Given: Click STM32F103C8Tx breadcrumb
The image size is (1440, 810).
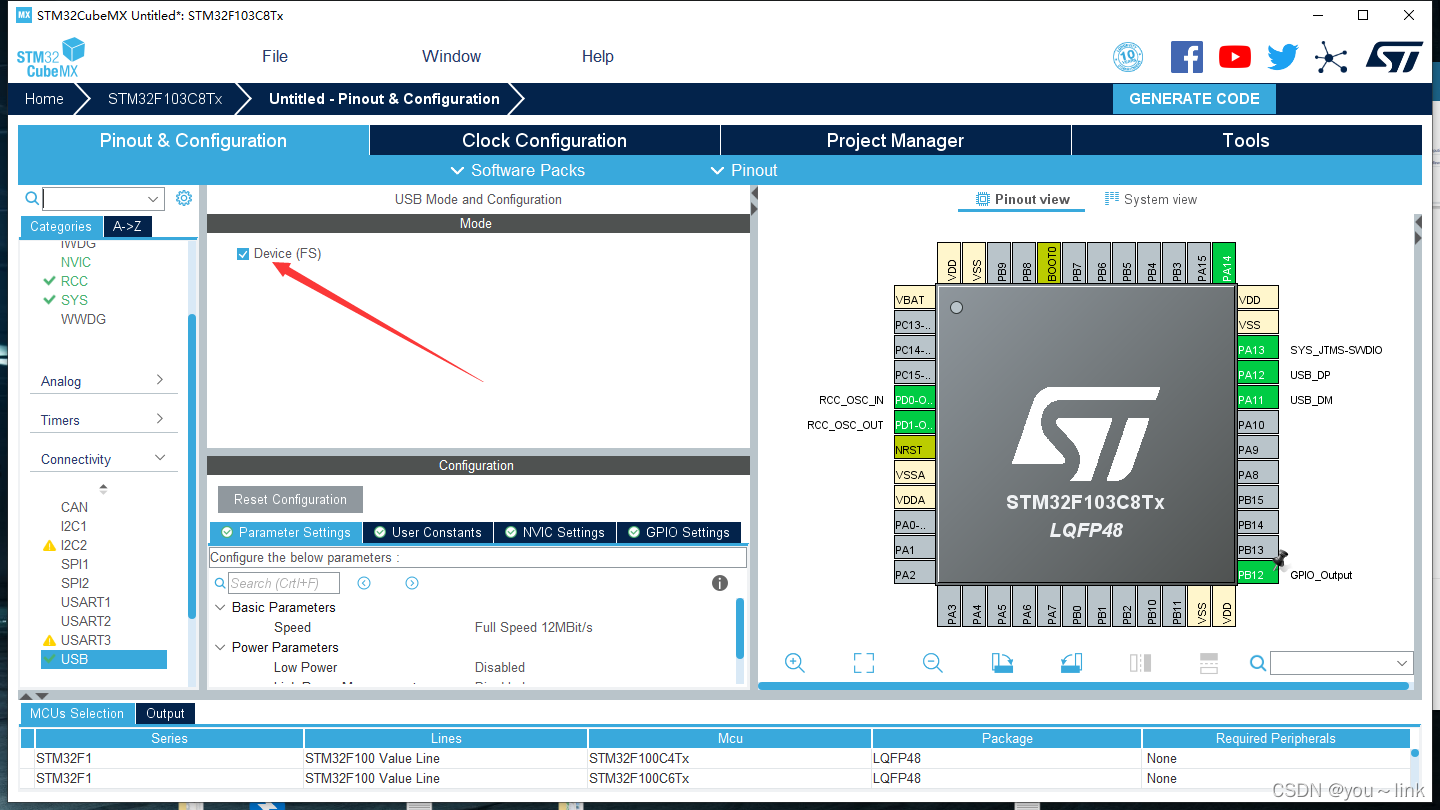Looking at the screenshot, I should 165,99.
